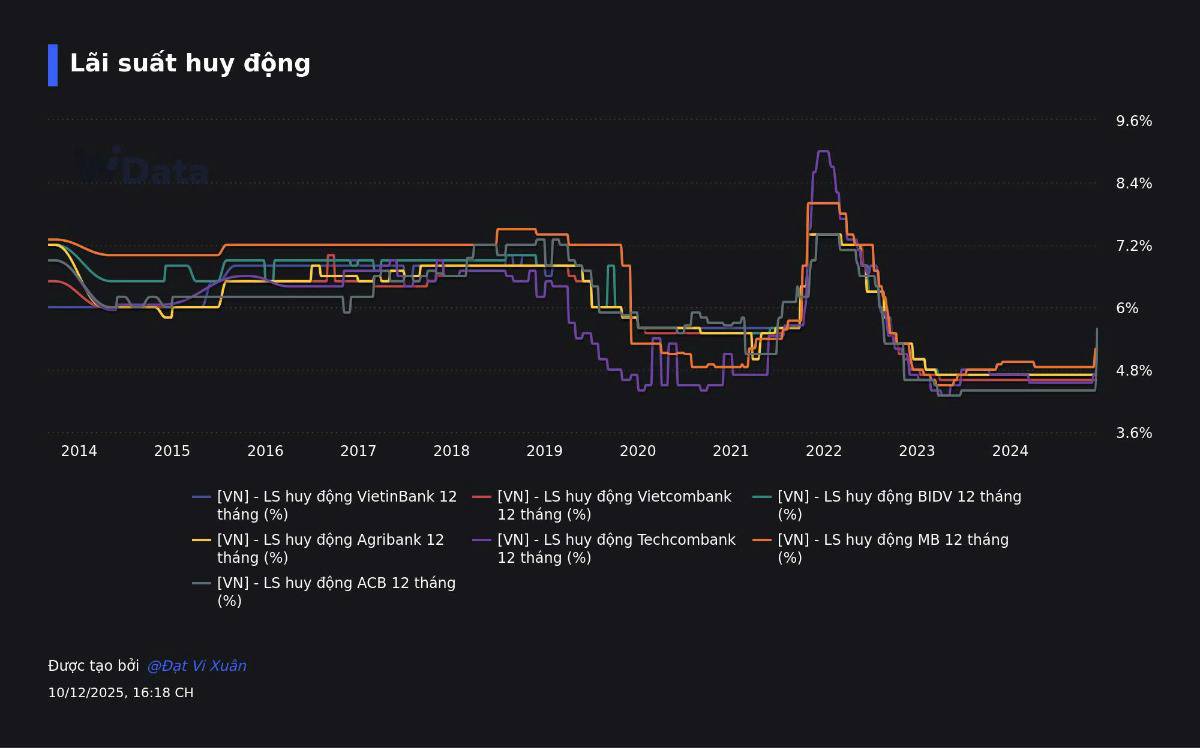Image resolution: width=1200 pixels, height=748 pixels.
Task: Click the 10/12/2025 timestamp text
Action: 120,693
